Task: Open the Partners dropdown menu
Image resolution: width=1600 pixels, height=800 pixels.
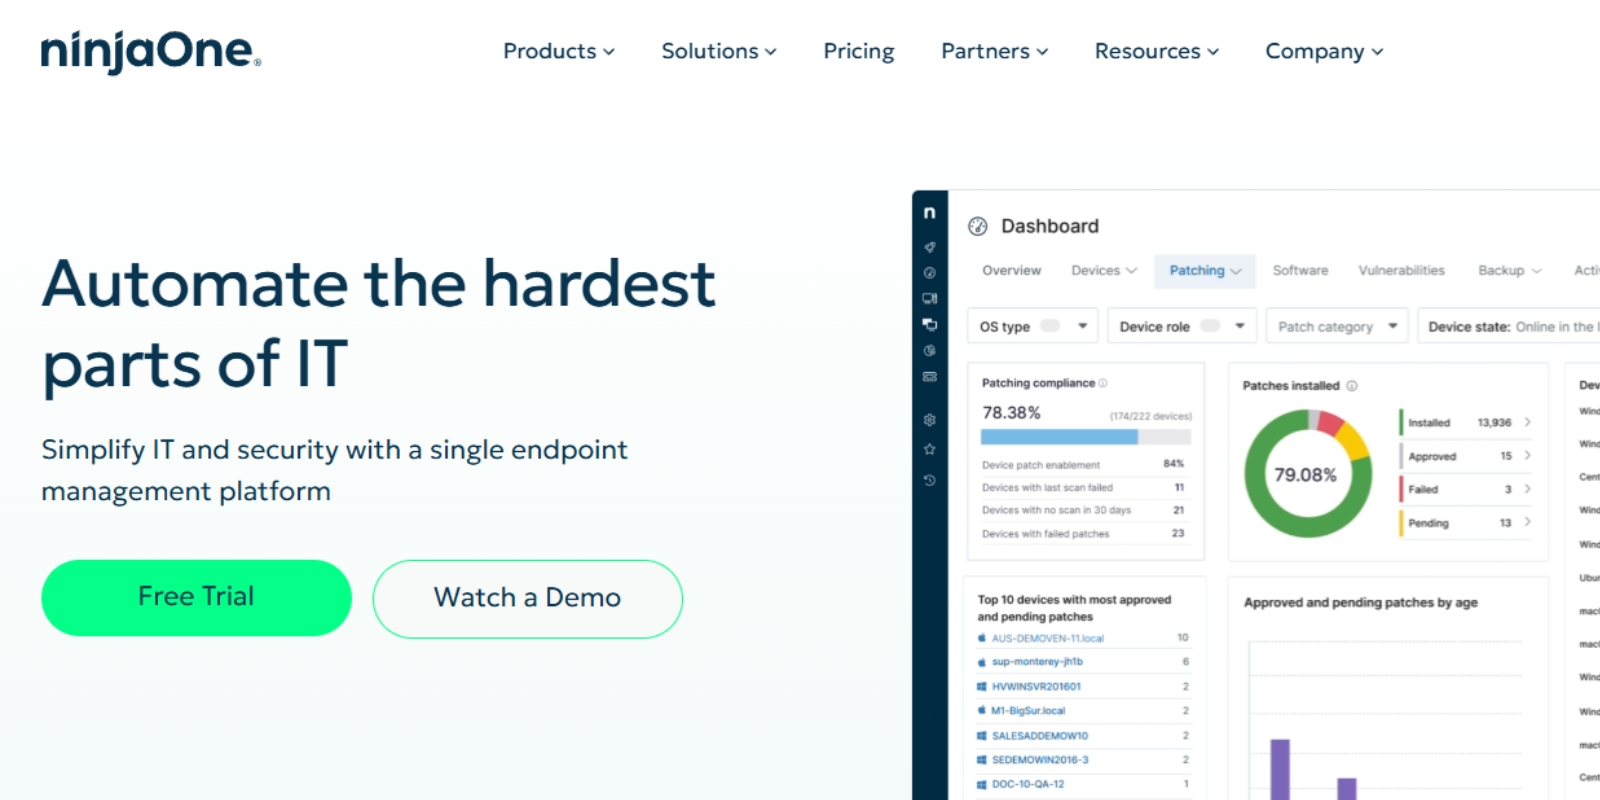Action: click(995, 51)
